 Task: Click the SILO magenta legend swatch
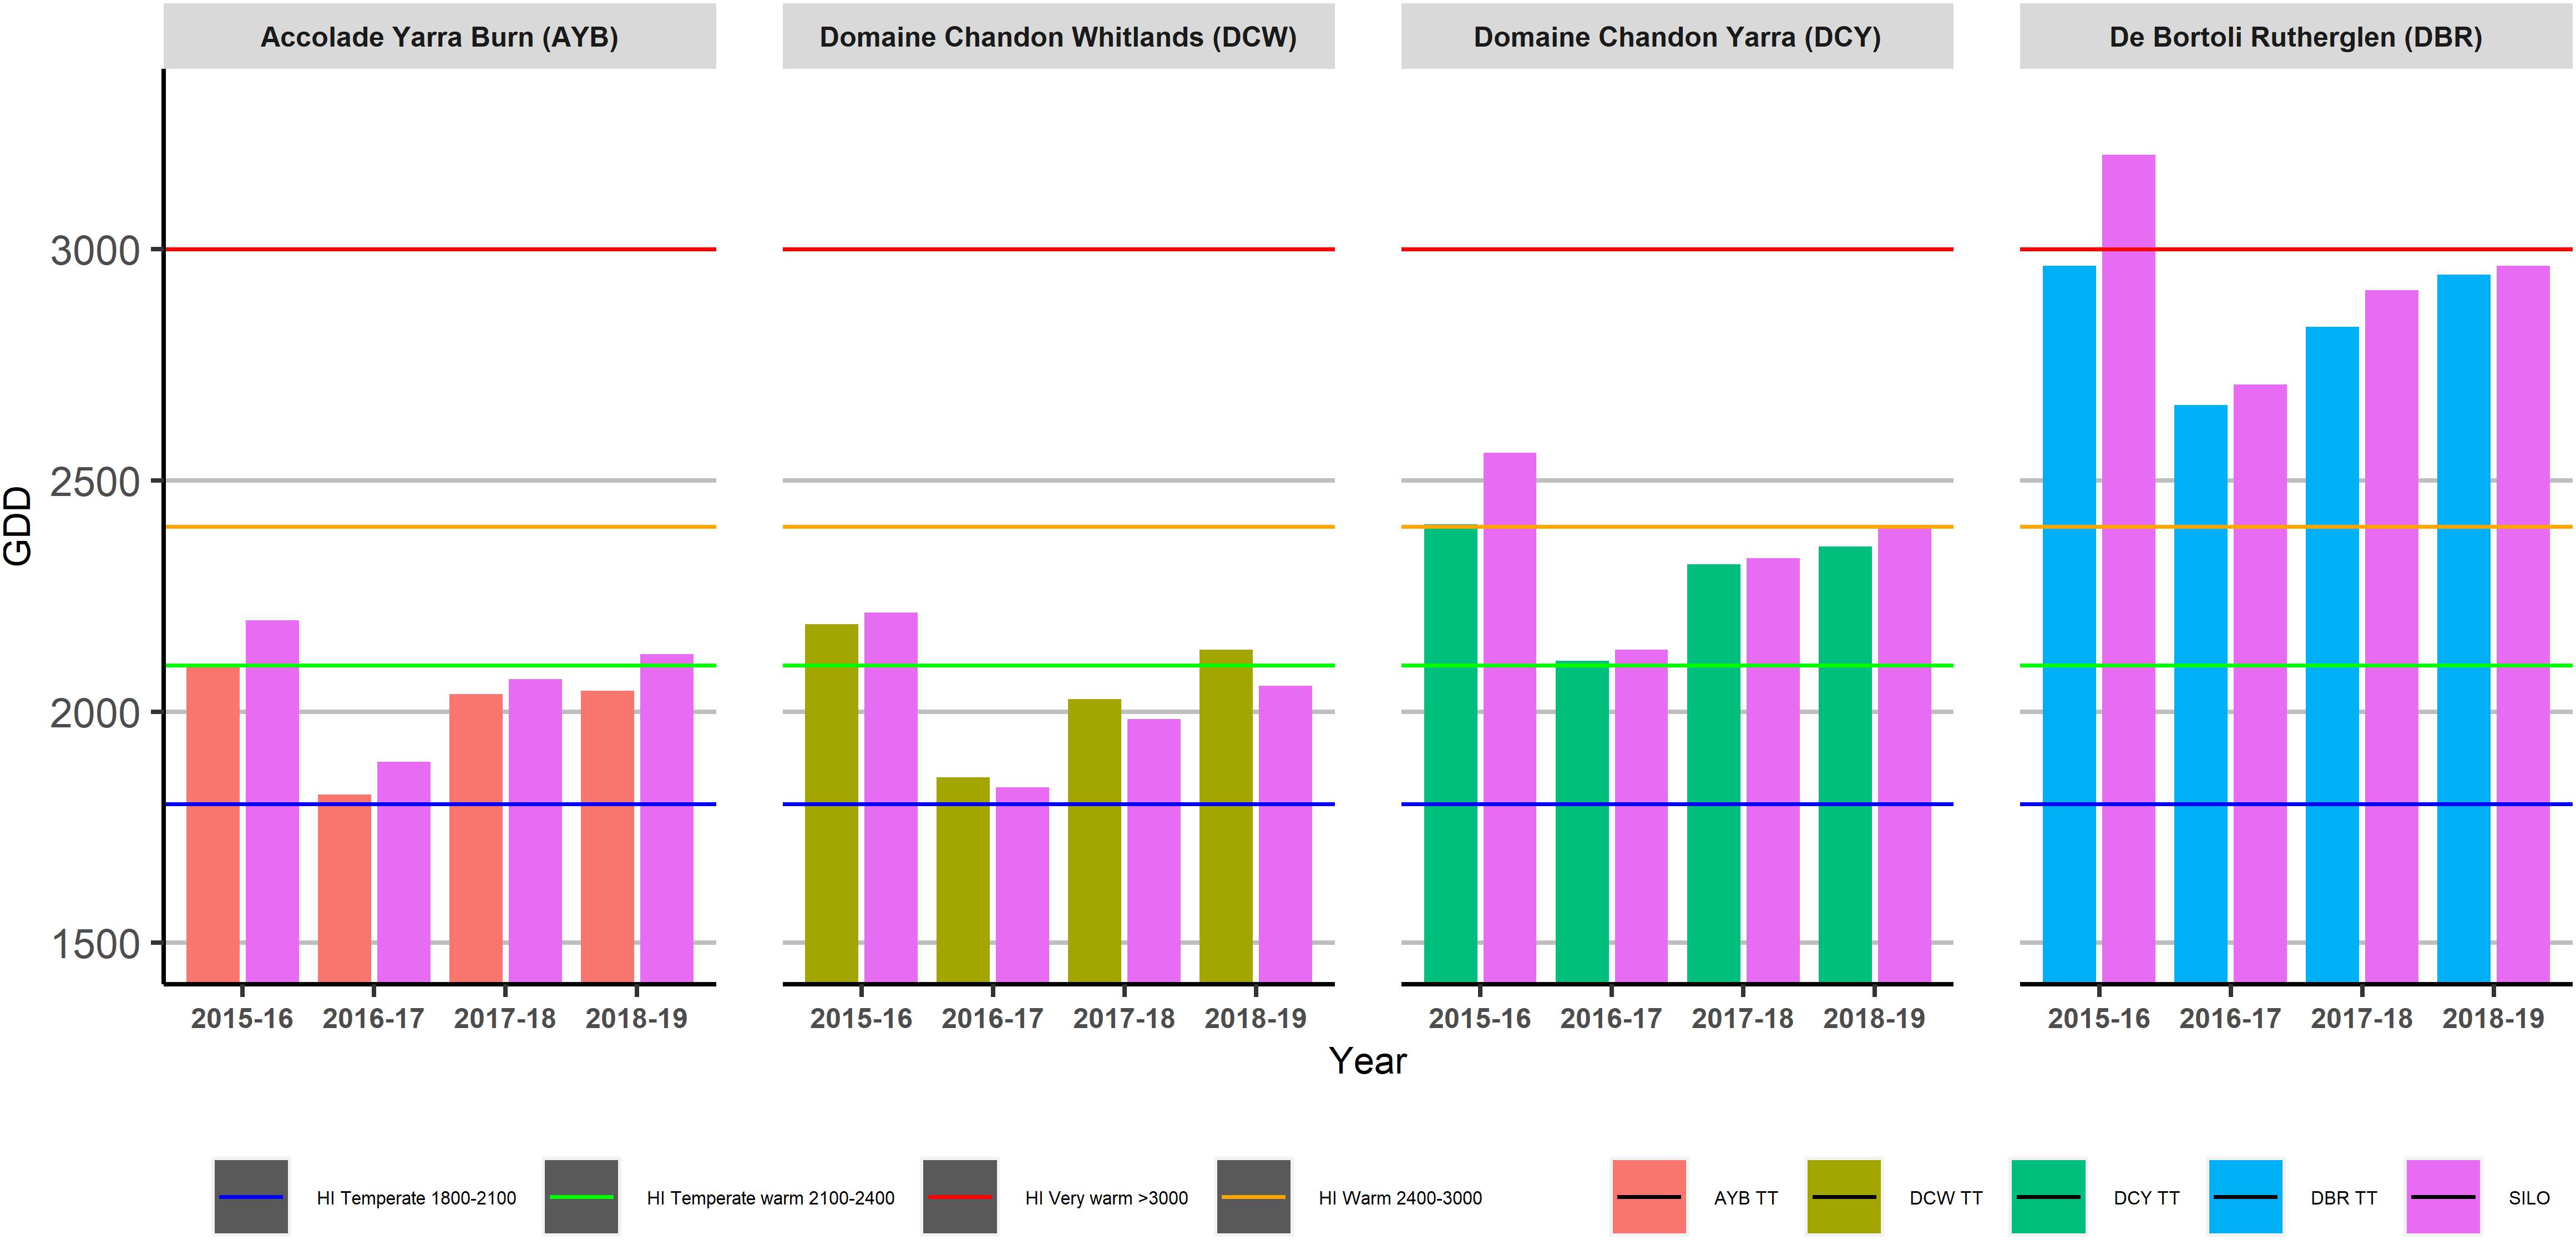(x=2443, y=1197)
